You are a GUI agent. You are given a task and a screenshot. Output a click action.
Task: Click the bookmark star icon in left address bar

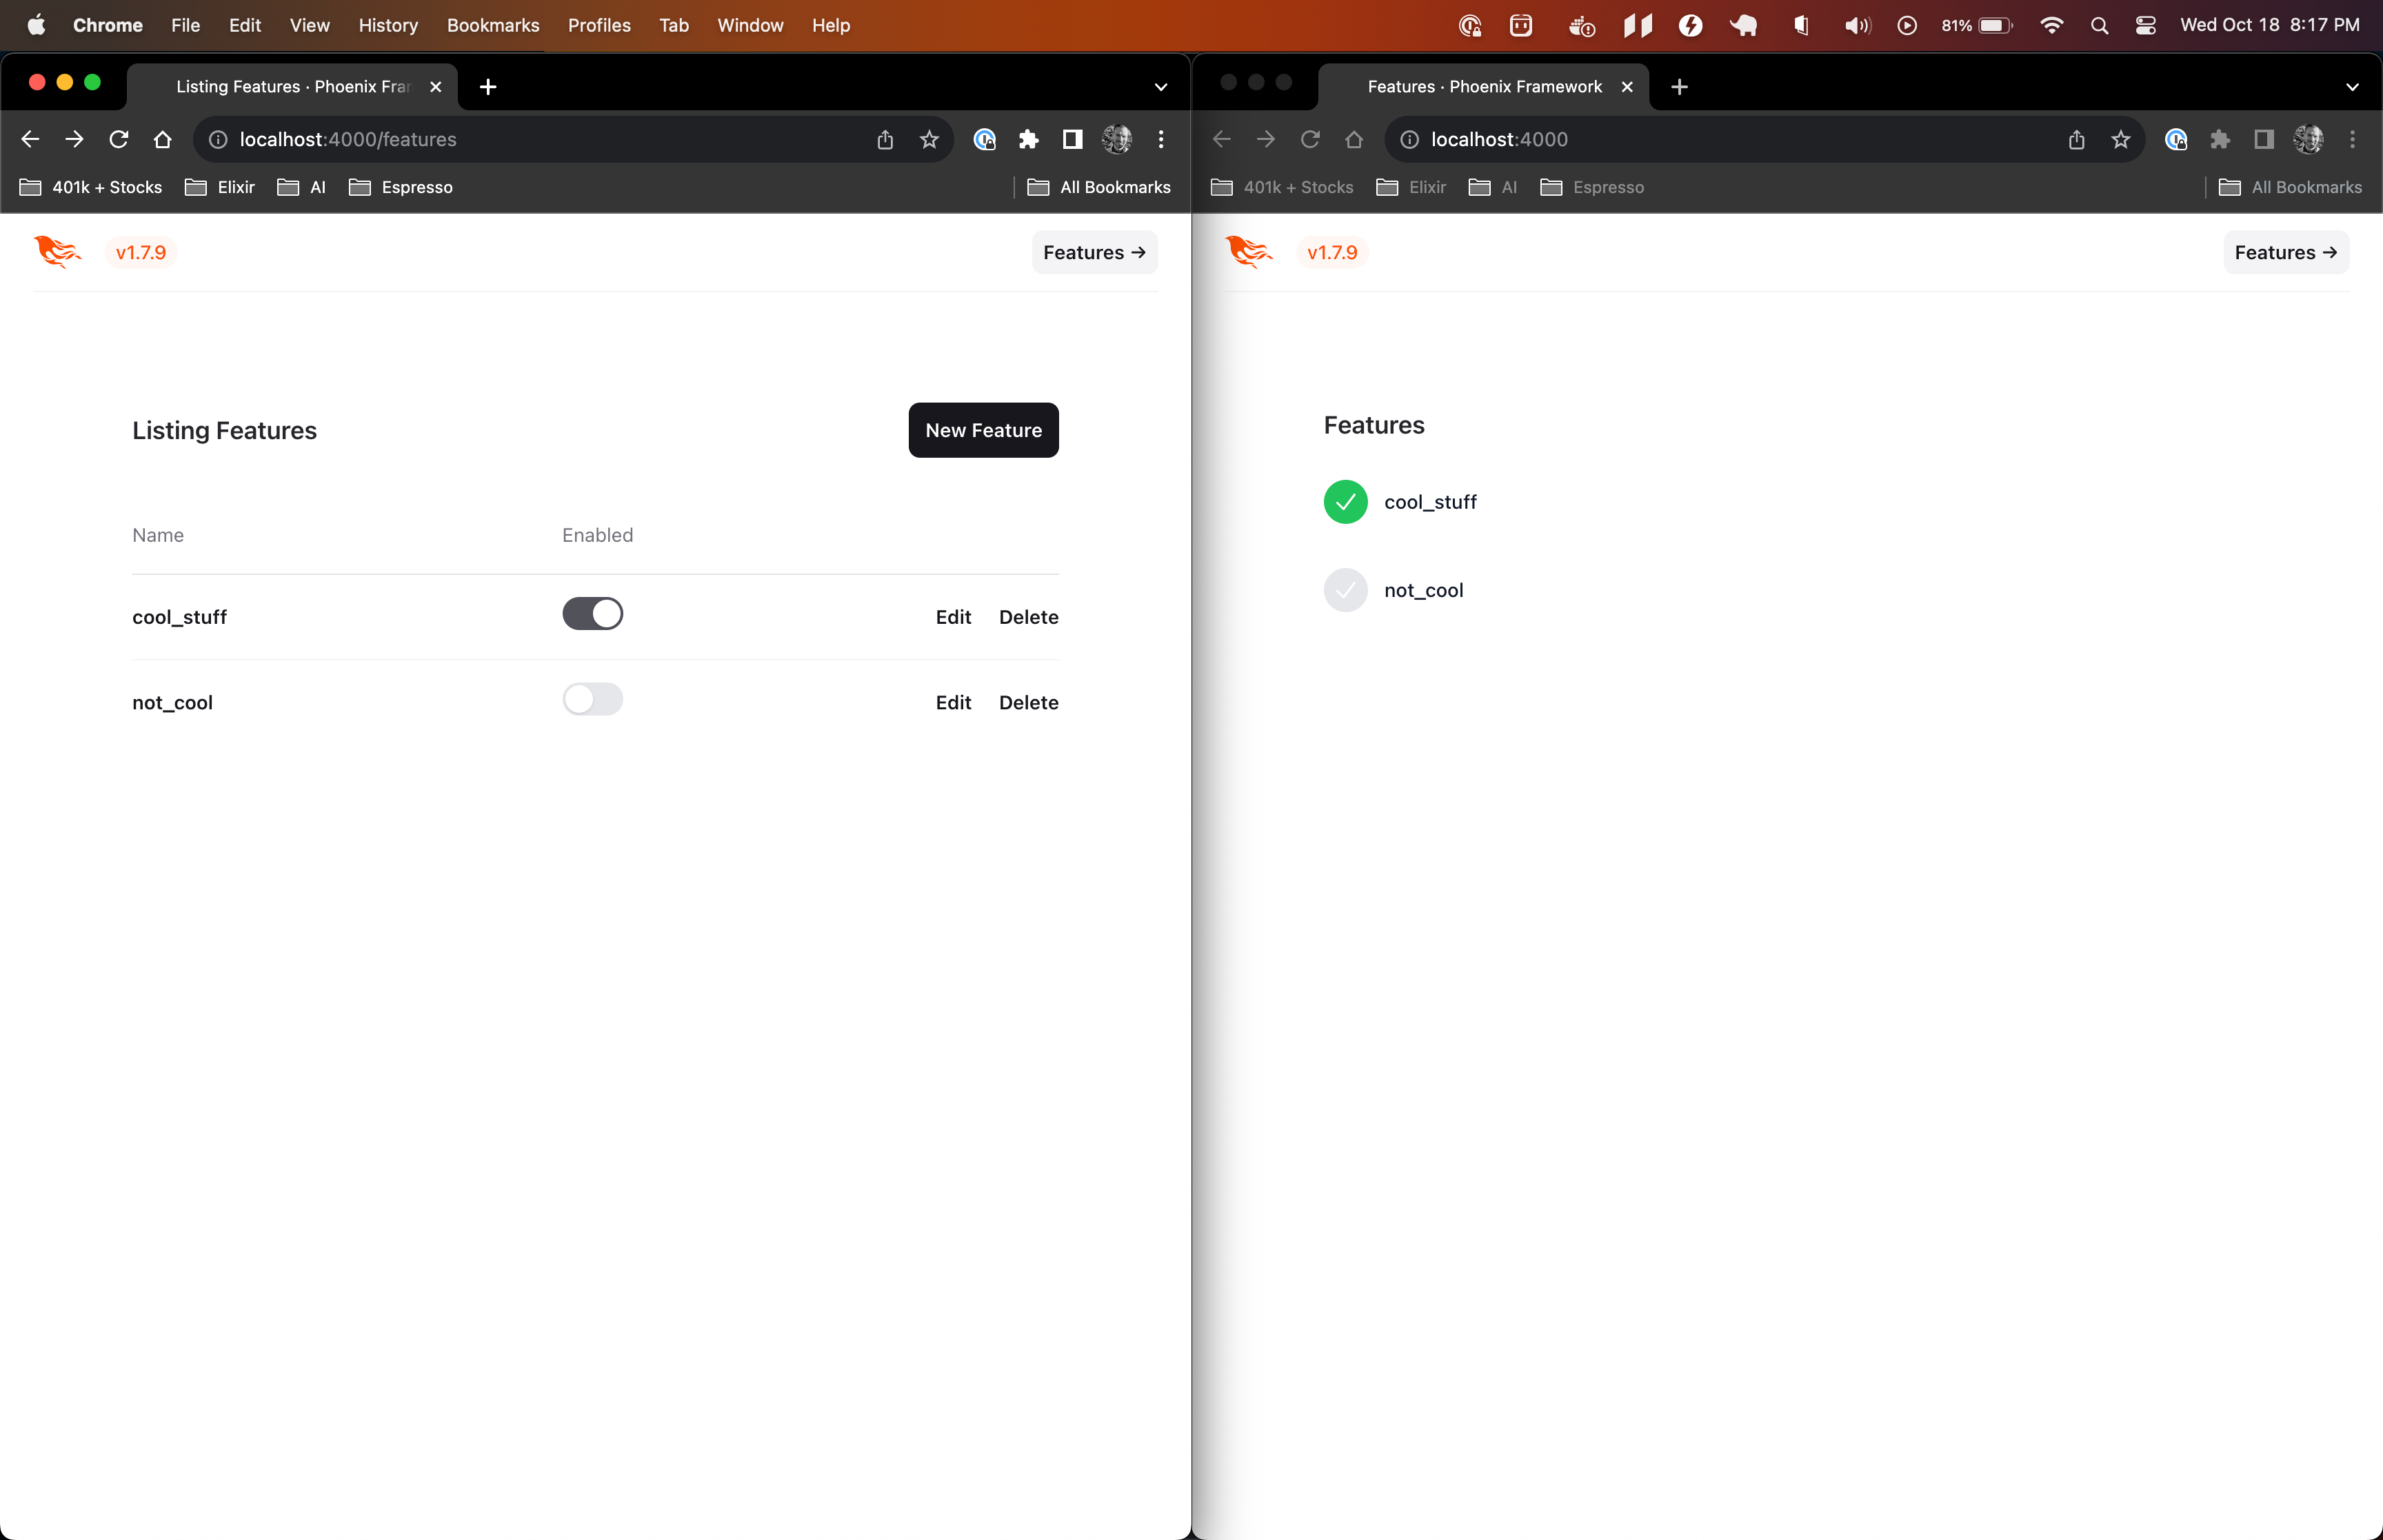coord(929,139)
